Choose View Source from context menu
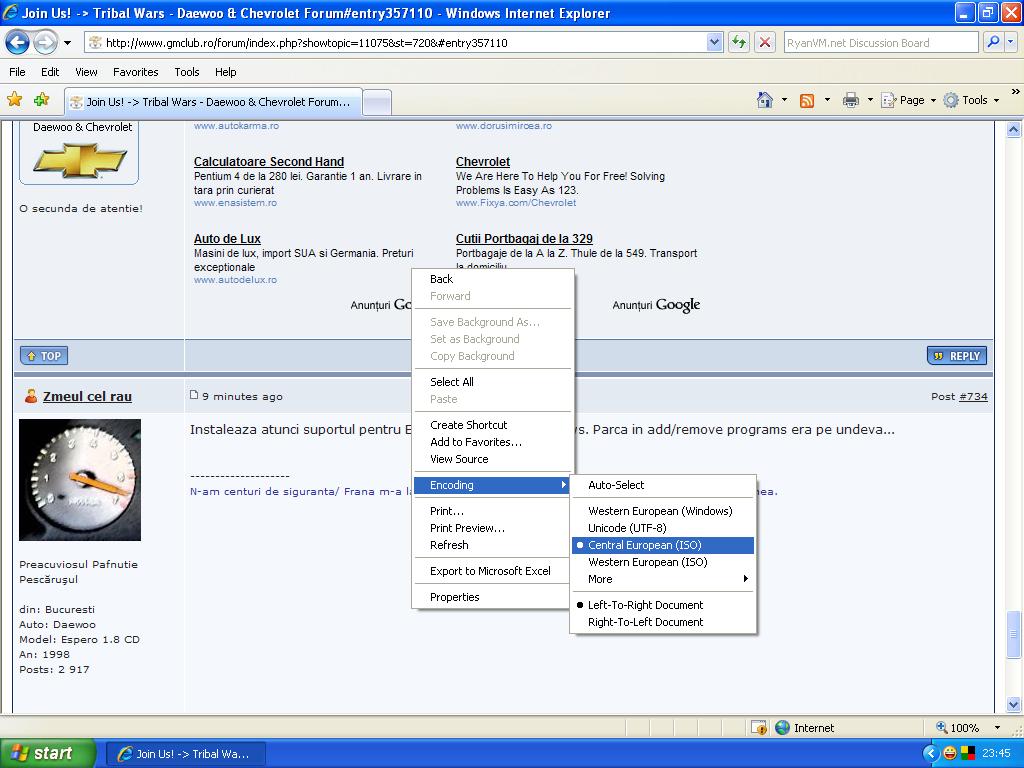 click(x=459, y=459)
